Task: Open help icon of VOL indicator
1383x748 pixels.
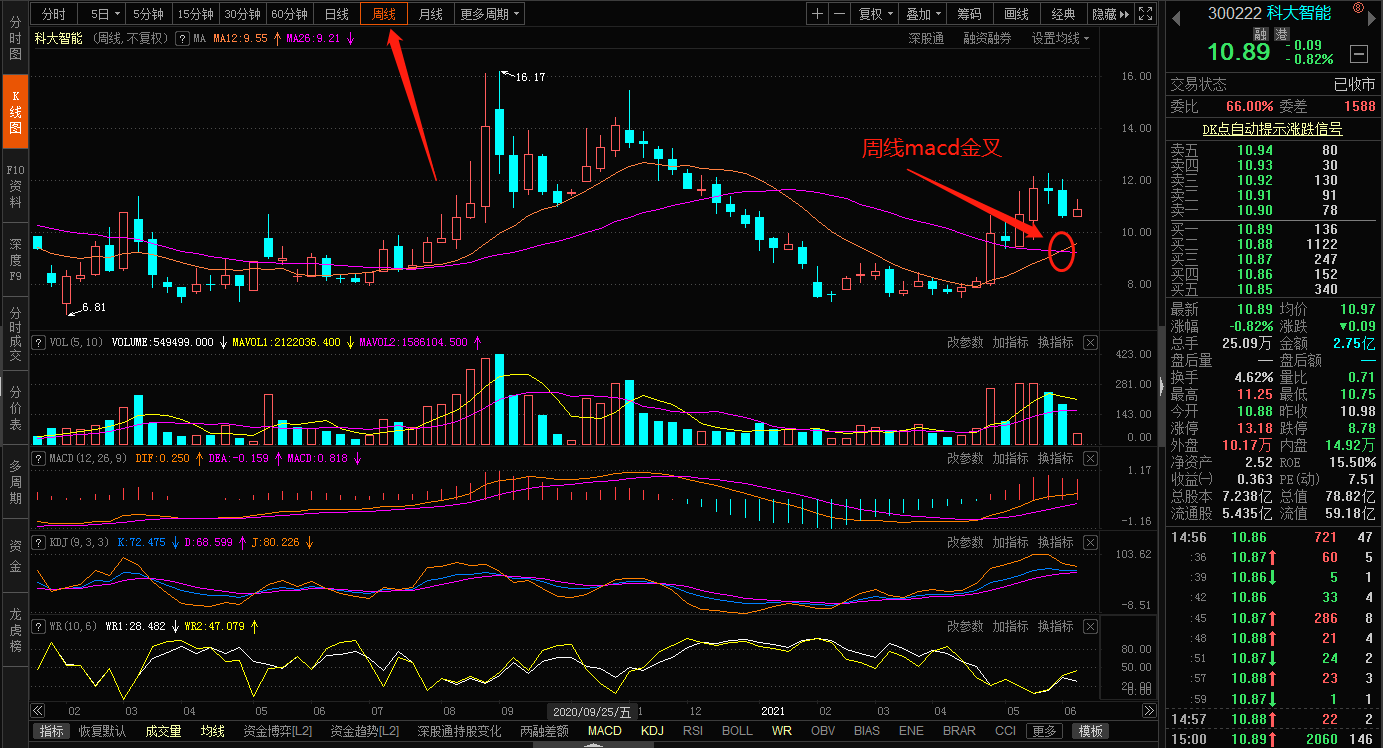Action: [39, 342]
